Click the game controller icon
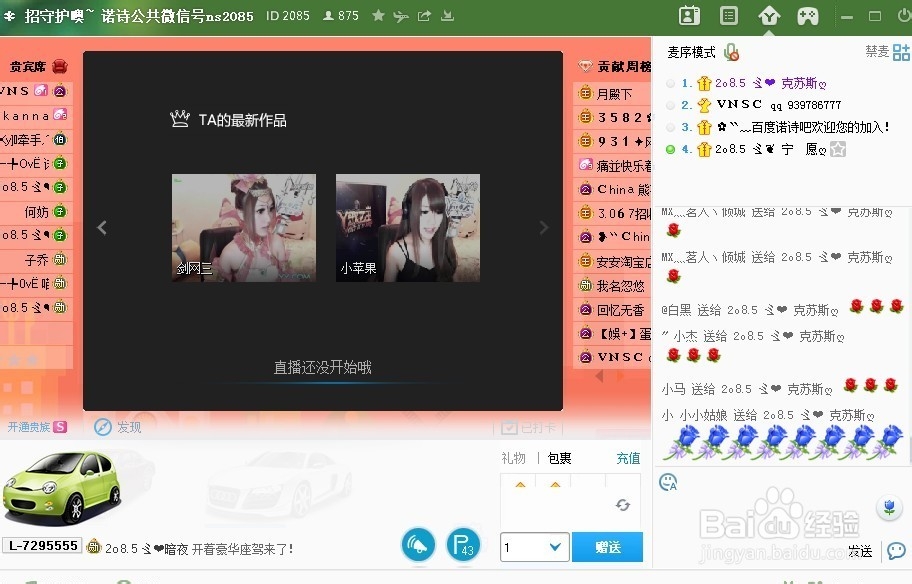 point(808,16)
